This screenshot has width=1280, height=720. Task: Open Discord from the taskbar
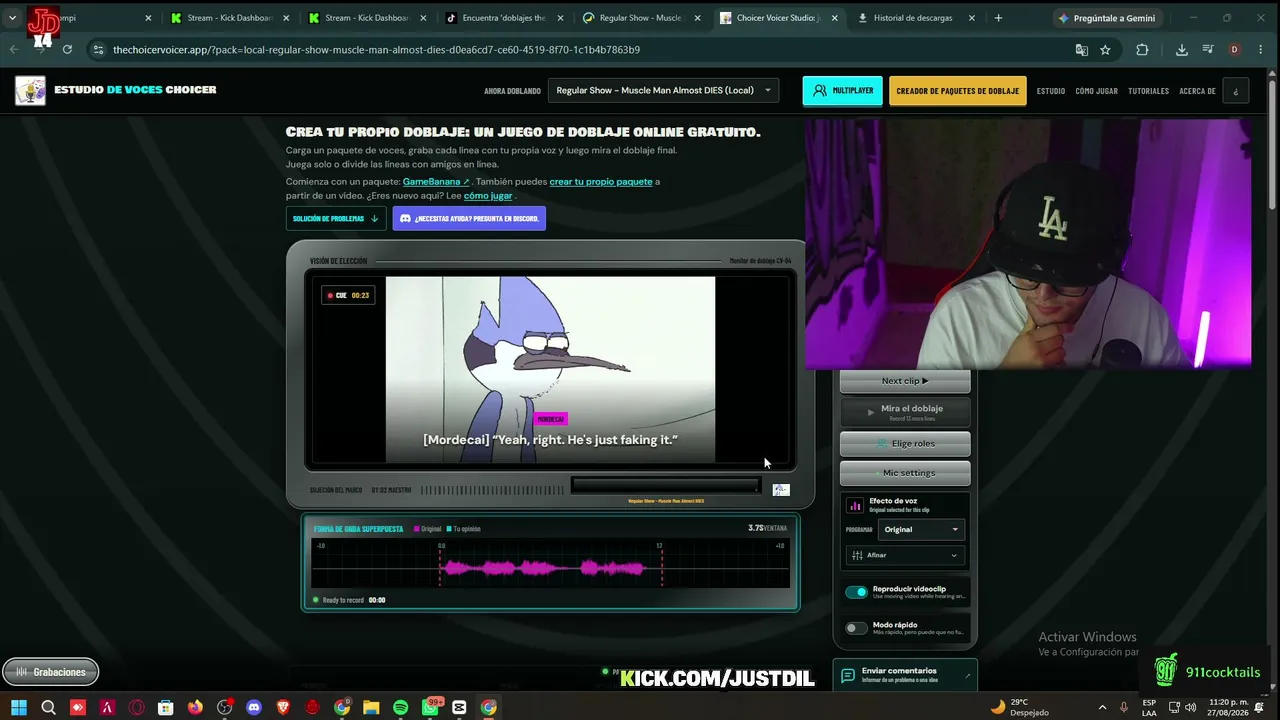point(254,708)
